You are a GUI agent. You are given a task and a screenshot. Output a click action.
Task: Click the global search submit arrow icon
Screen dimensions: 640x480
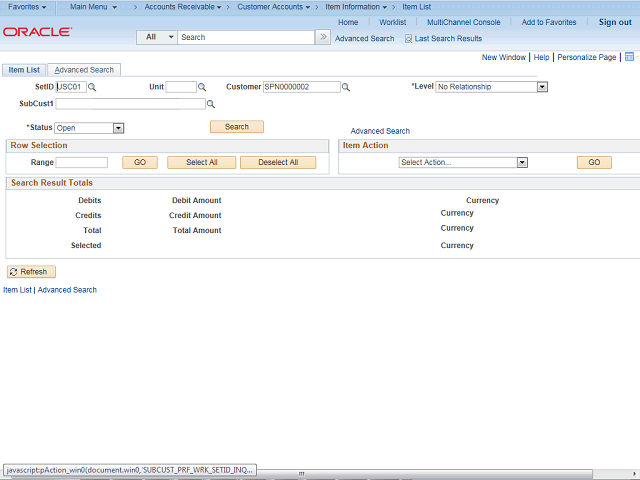pyautogui.click(x=323, y=37)
